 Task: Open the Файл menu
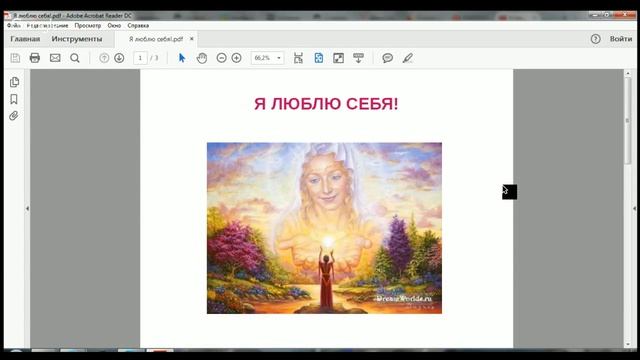14,25
